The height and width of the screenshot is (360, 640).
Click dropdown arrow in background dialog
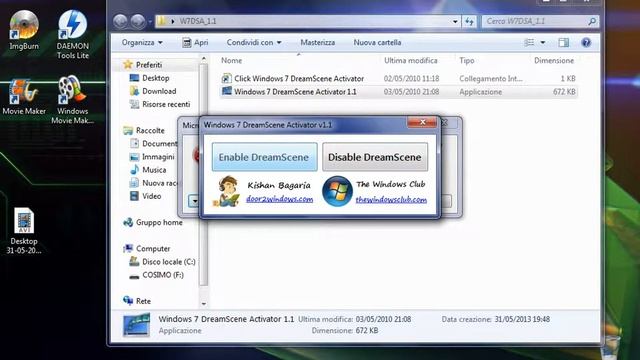194,201
